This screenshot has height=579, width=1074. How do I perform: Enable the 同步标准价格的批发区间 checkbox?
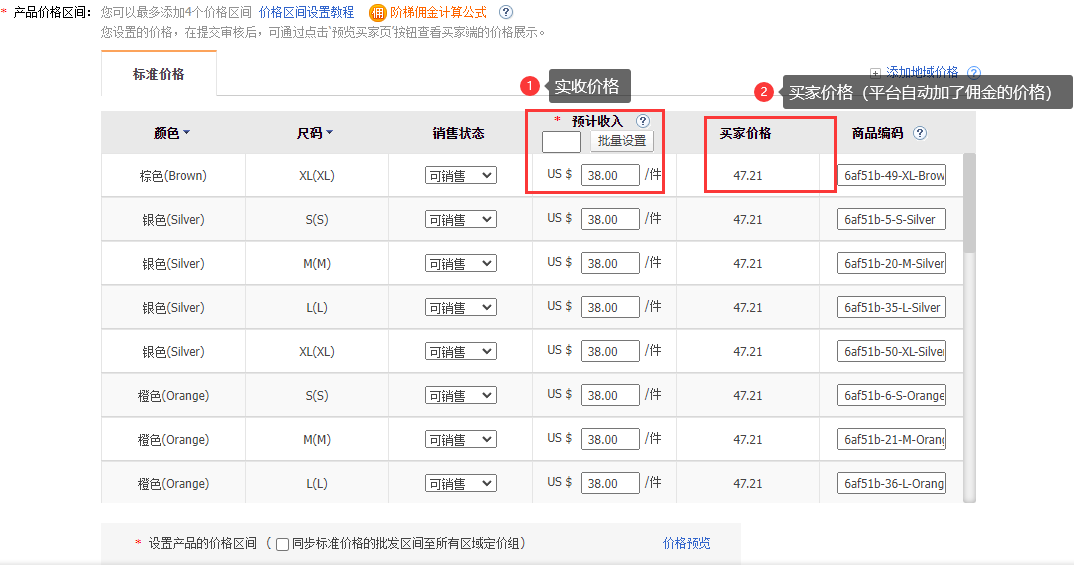281,544
